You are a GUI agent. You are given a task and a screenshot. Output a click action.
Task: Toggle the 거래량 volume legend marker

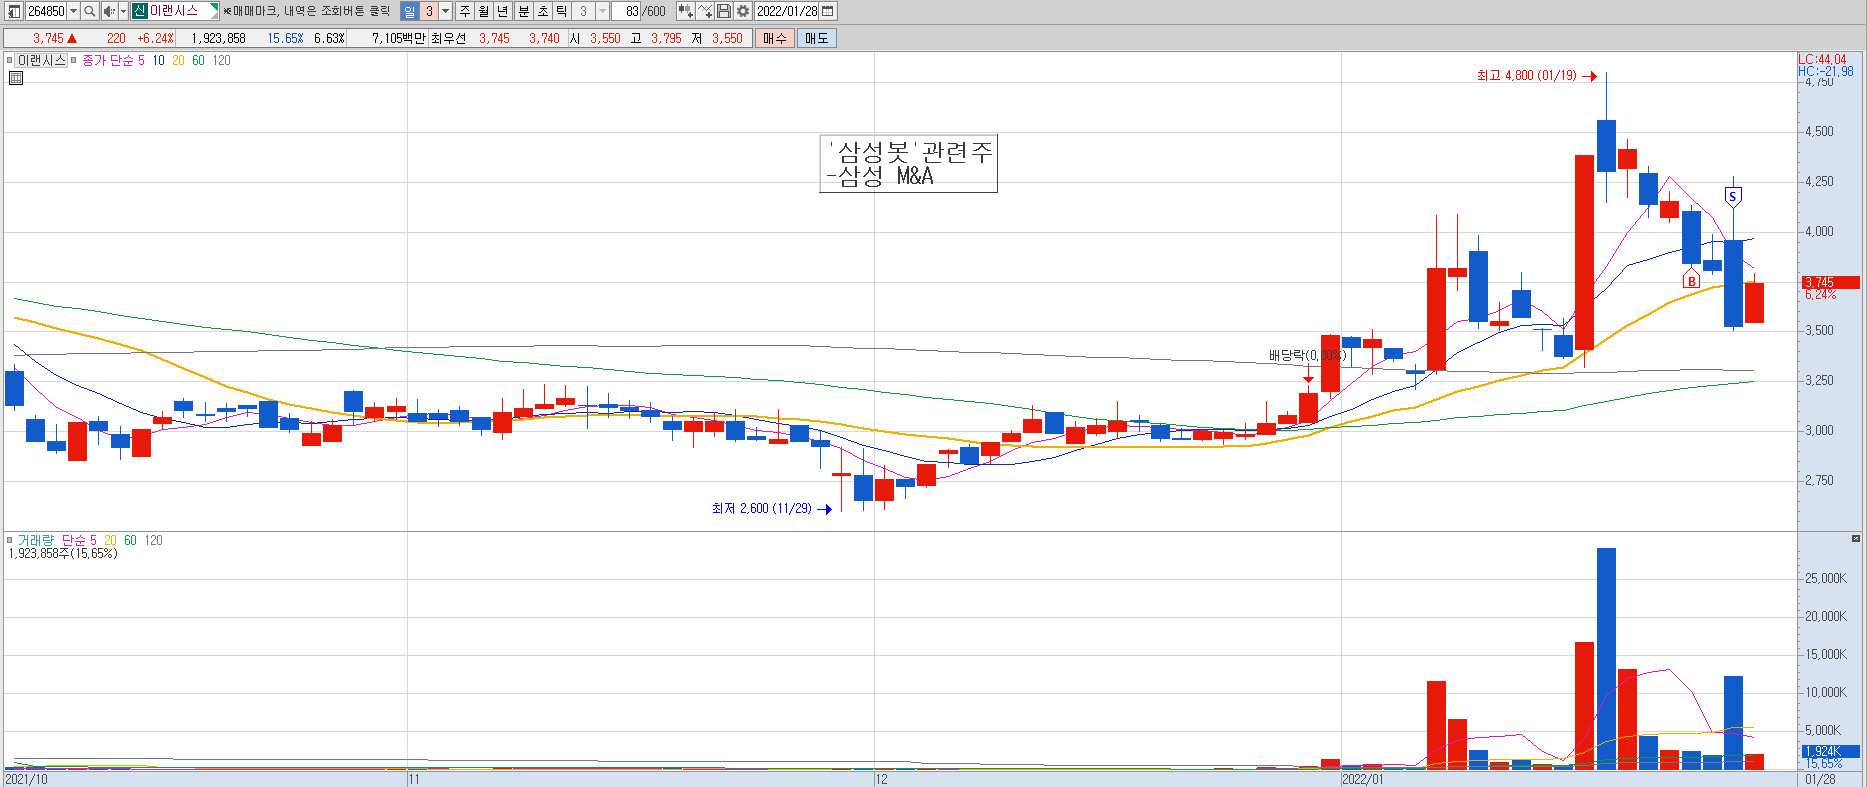(x=9, y=540)
